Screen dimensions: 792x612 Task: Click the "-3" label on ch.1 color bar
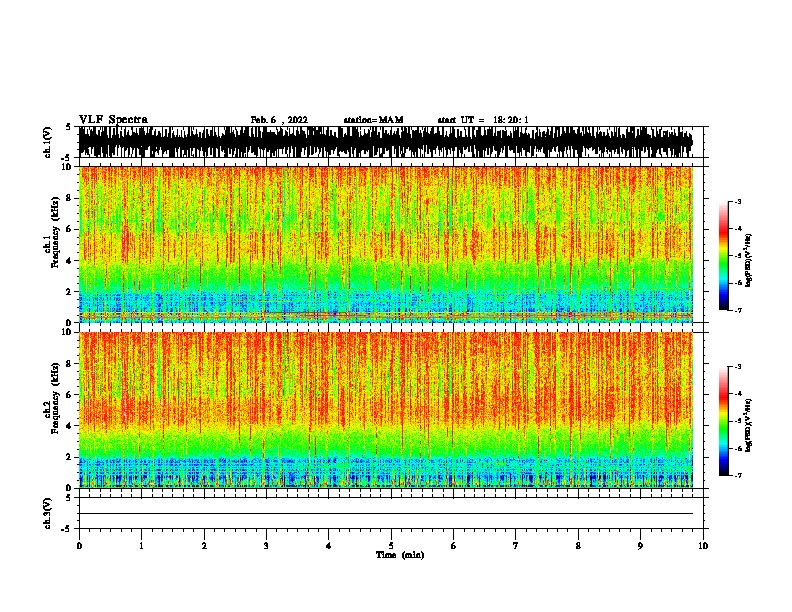[x=737, y=201]
